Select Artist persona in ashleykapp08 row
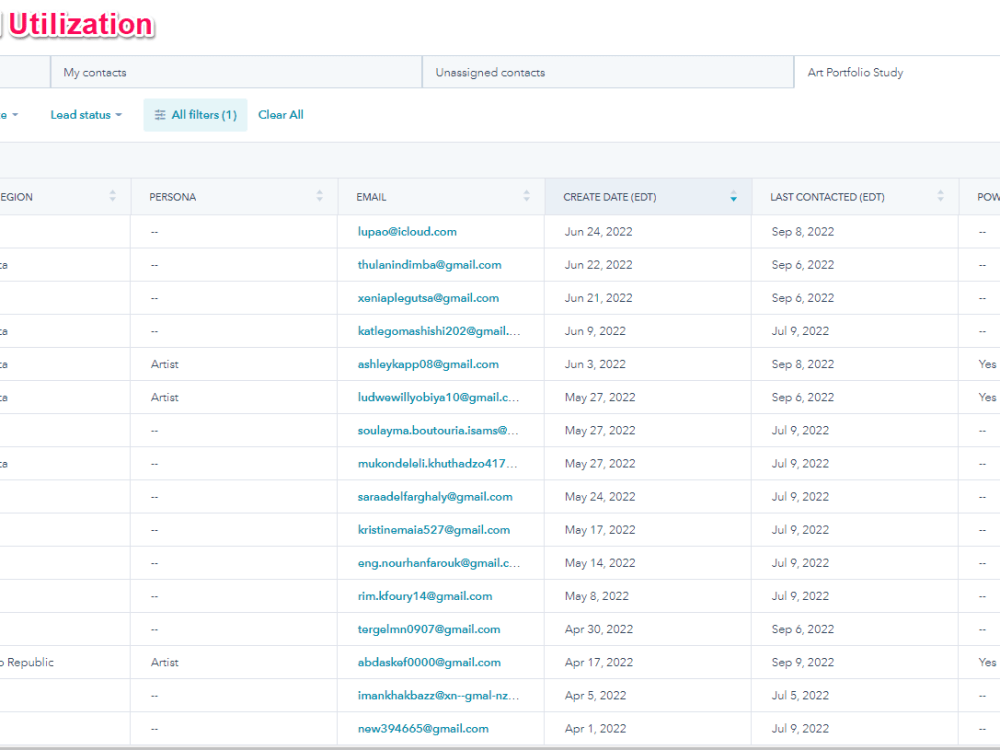Screen dimensions: 1000x750 click(165, 364)
